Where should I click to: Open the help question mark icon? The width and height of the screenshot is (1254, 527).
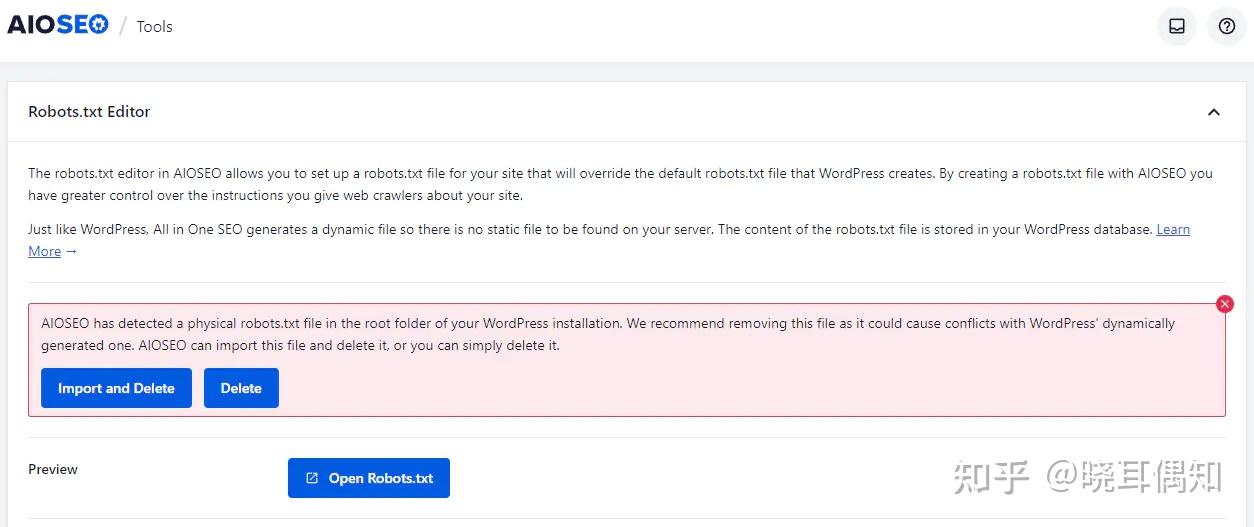click(x=1227, y=27)
